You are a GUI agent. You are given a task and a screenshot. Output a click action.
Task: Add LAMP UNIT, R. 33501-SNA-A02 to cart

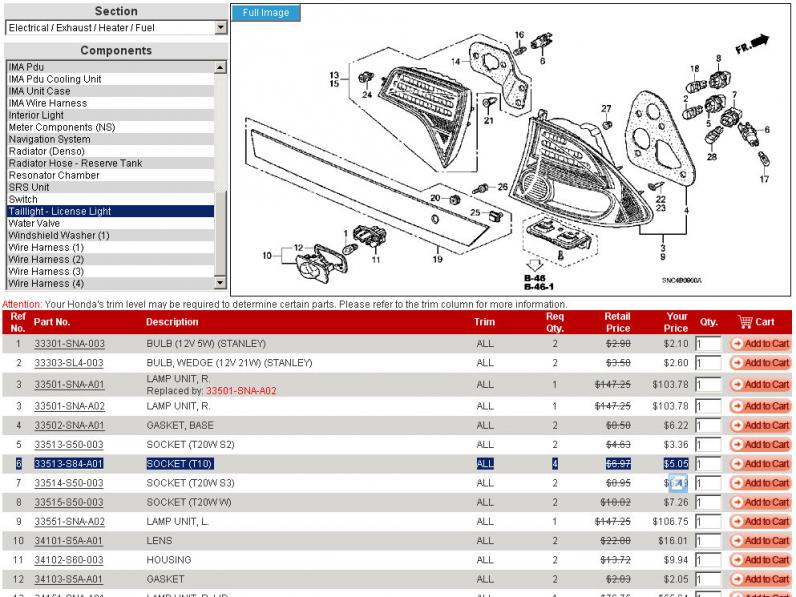[760, 406]
